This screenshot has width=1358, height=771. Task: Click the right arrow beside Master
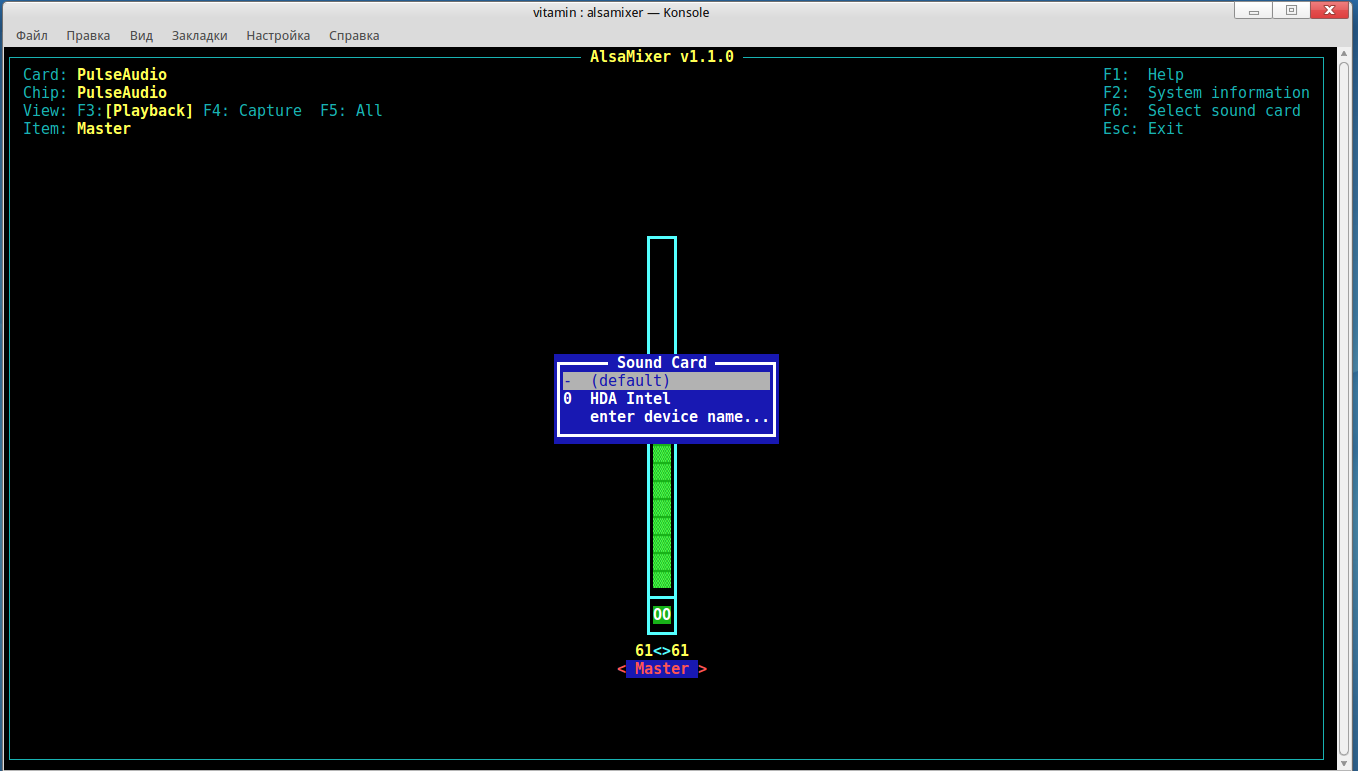(703, 669)
